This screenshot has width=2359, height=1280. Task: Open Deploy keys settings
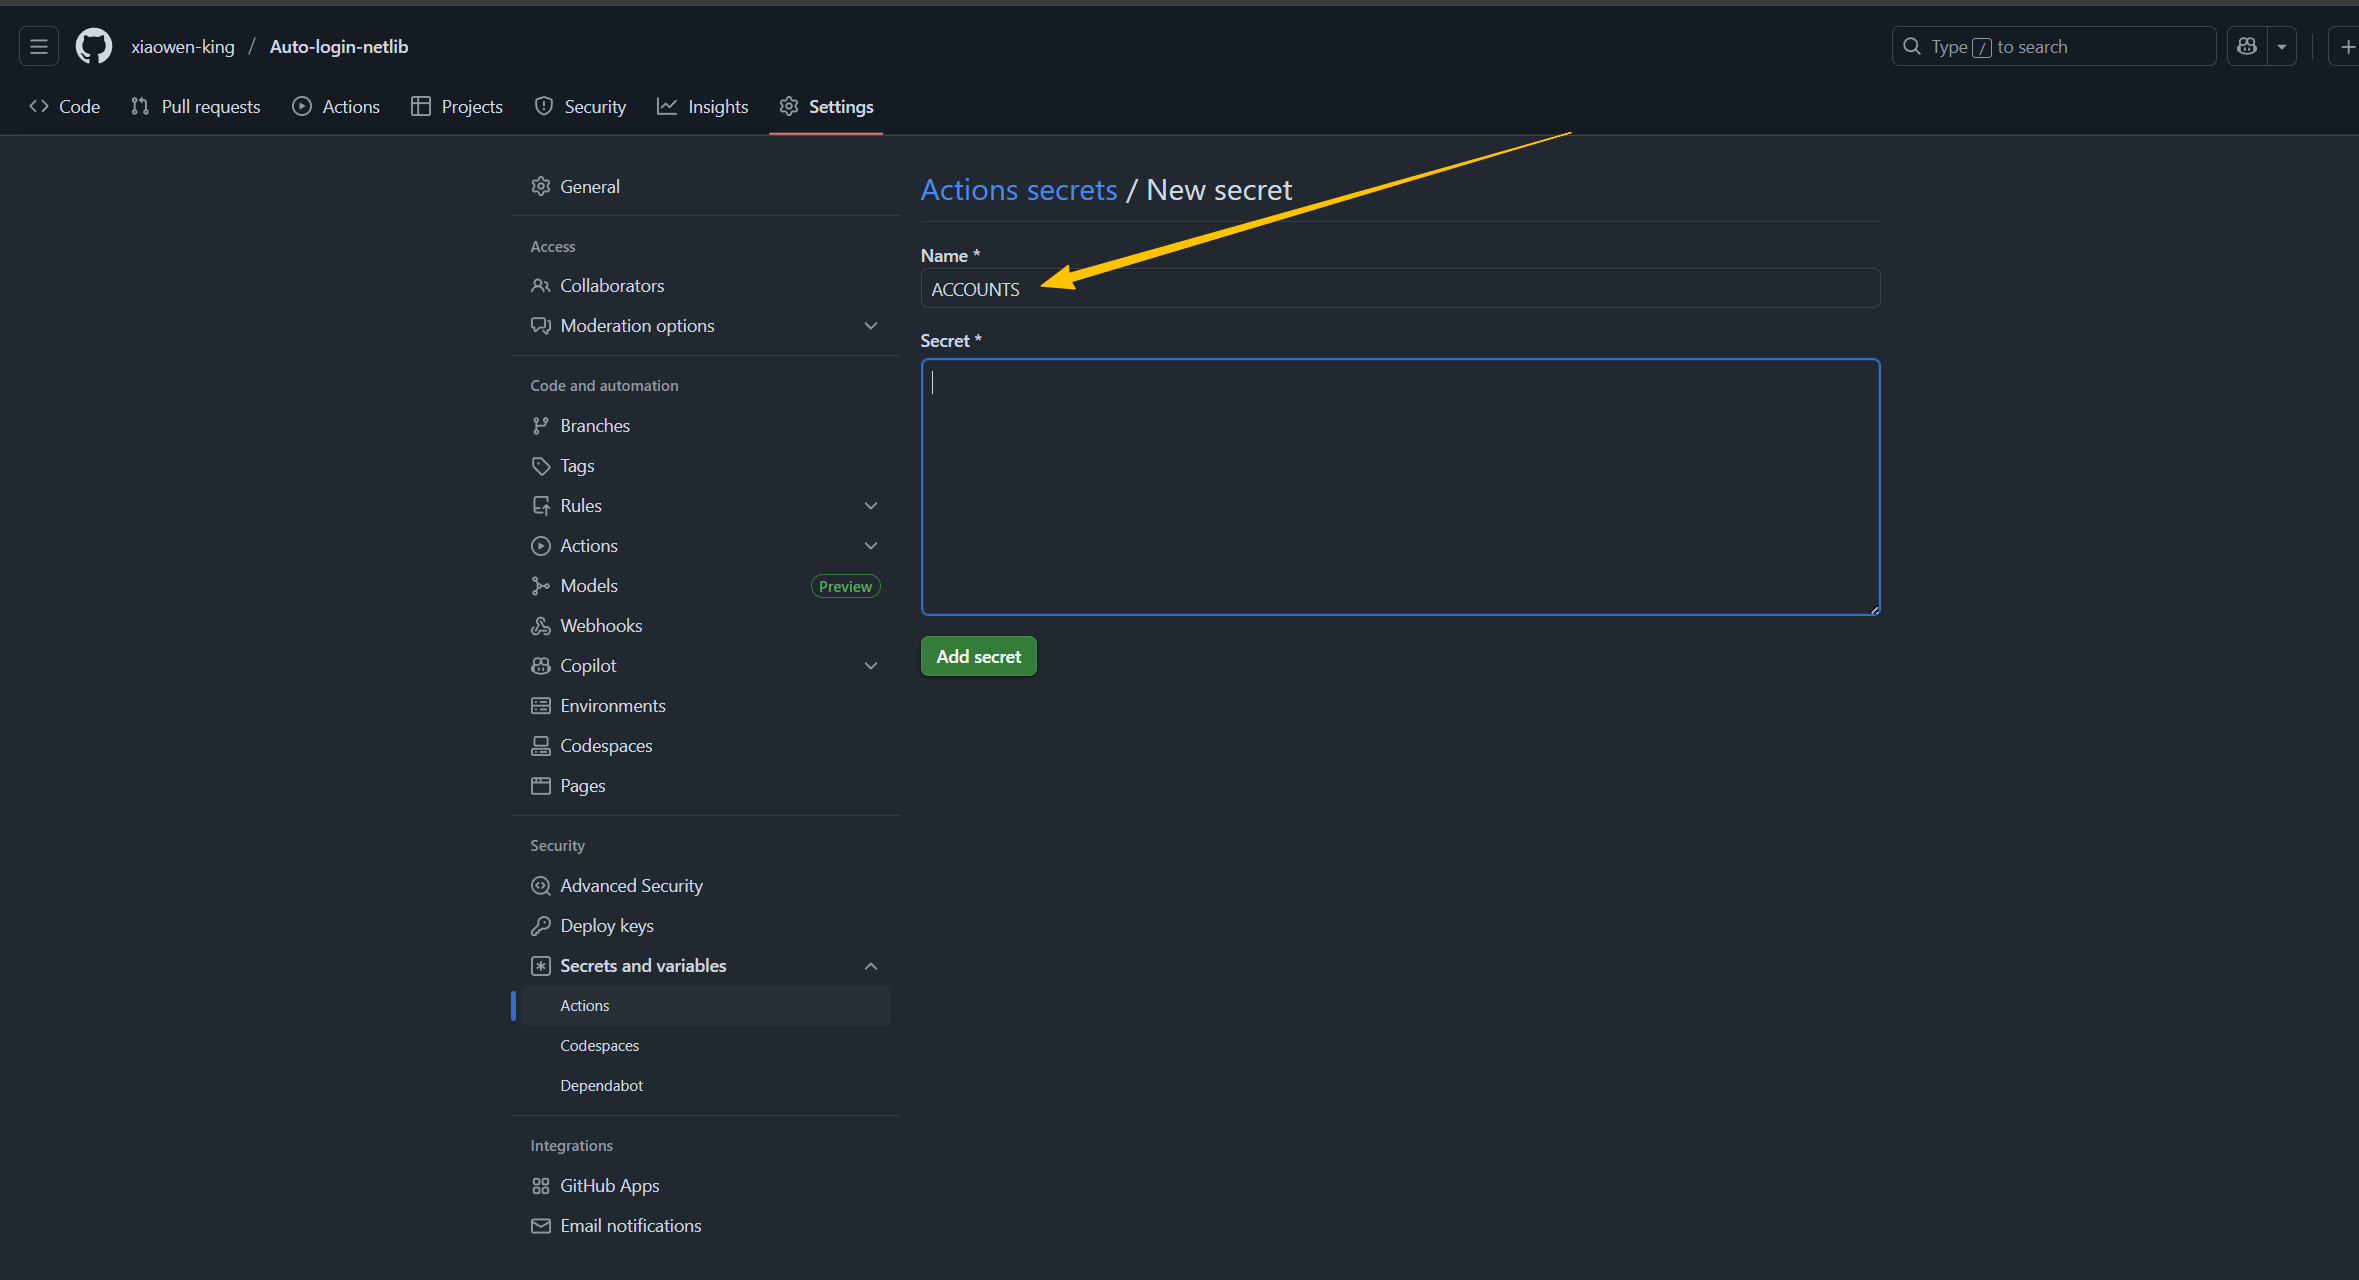point(606,926)
